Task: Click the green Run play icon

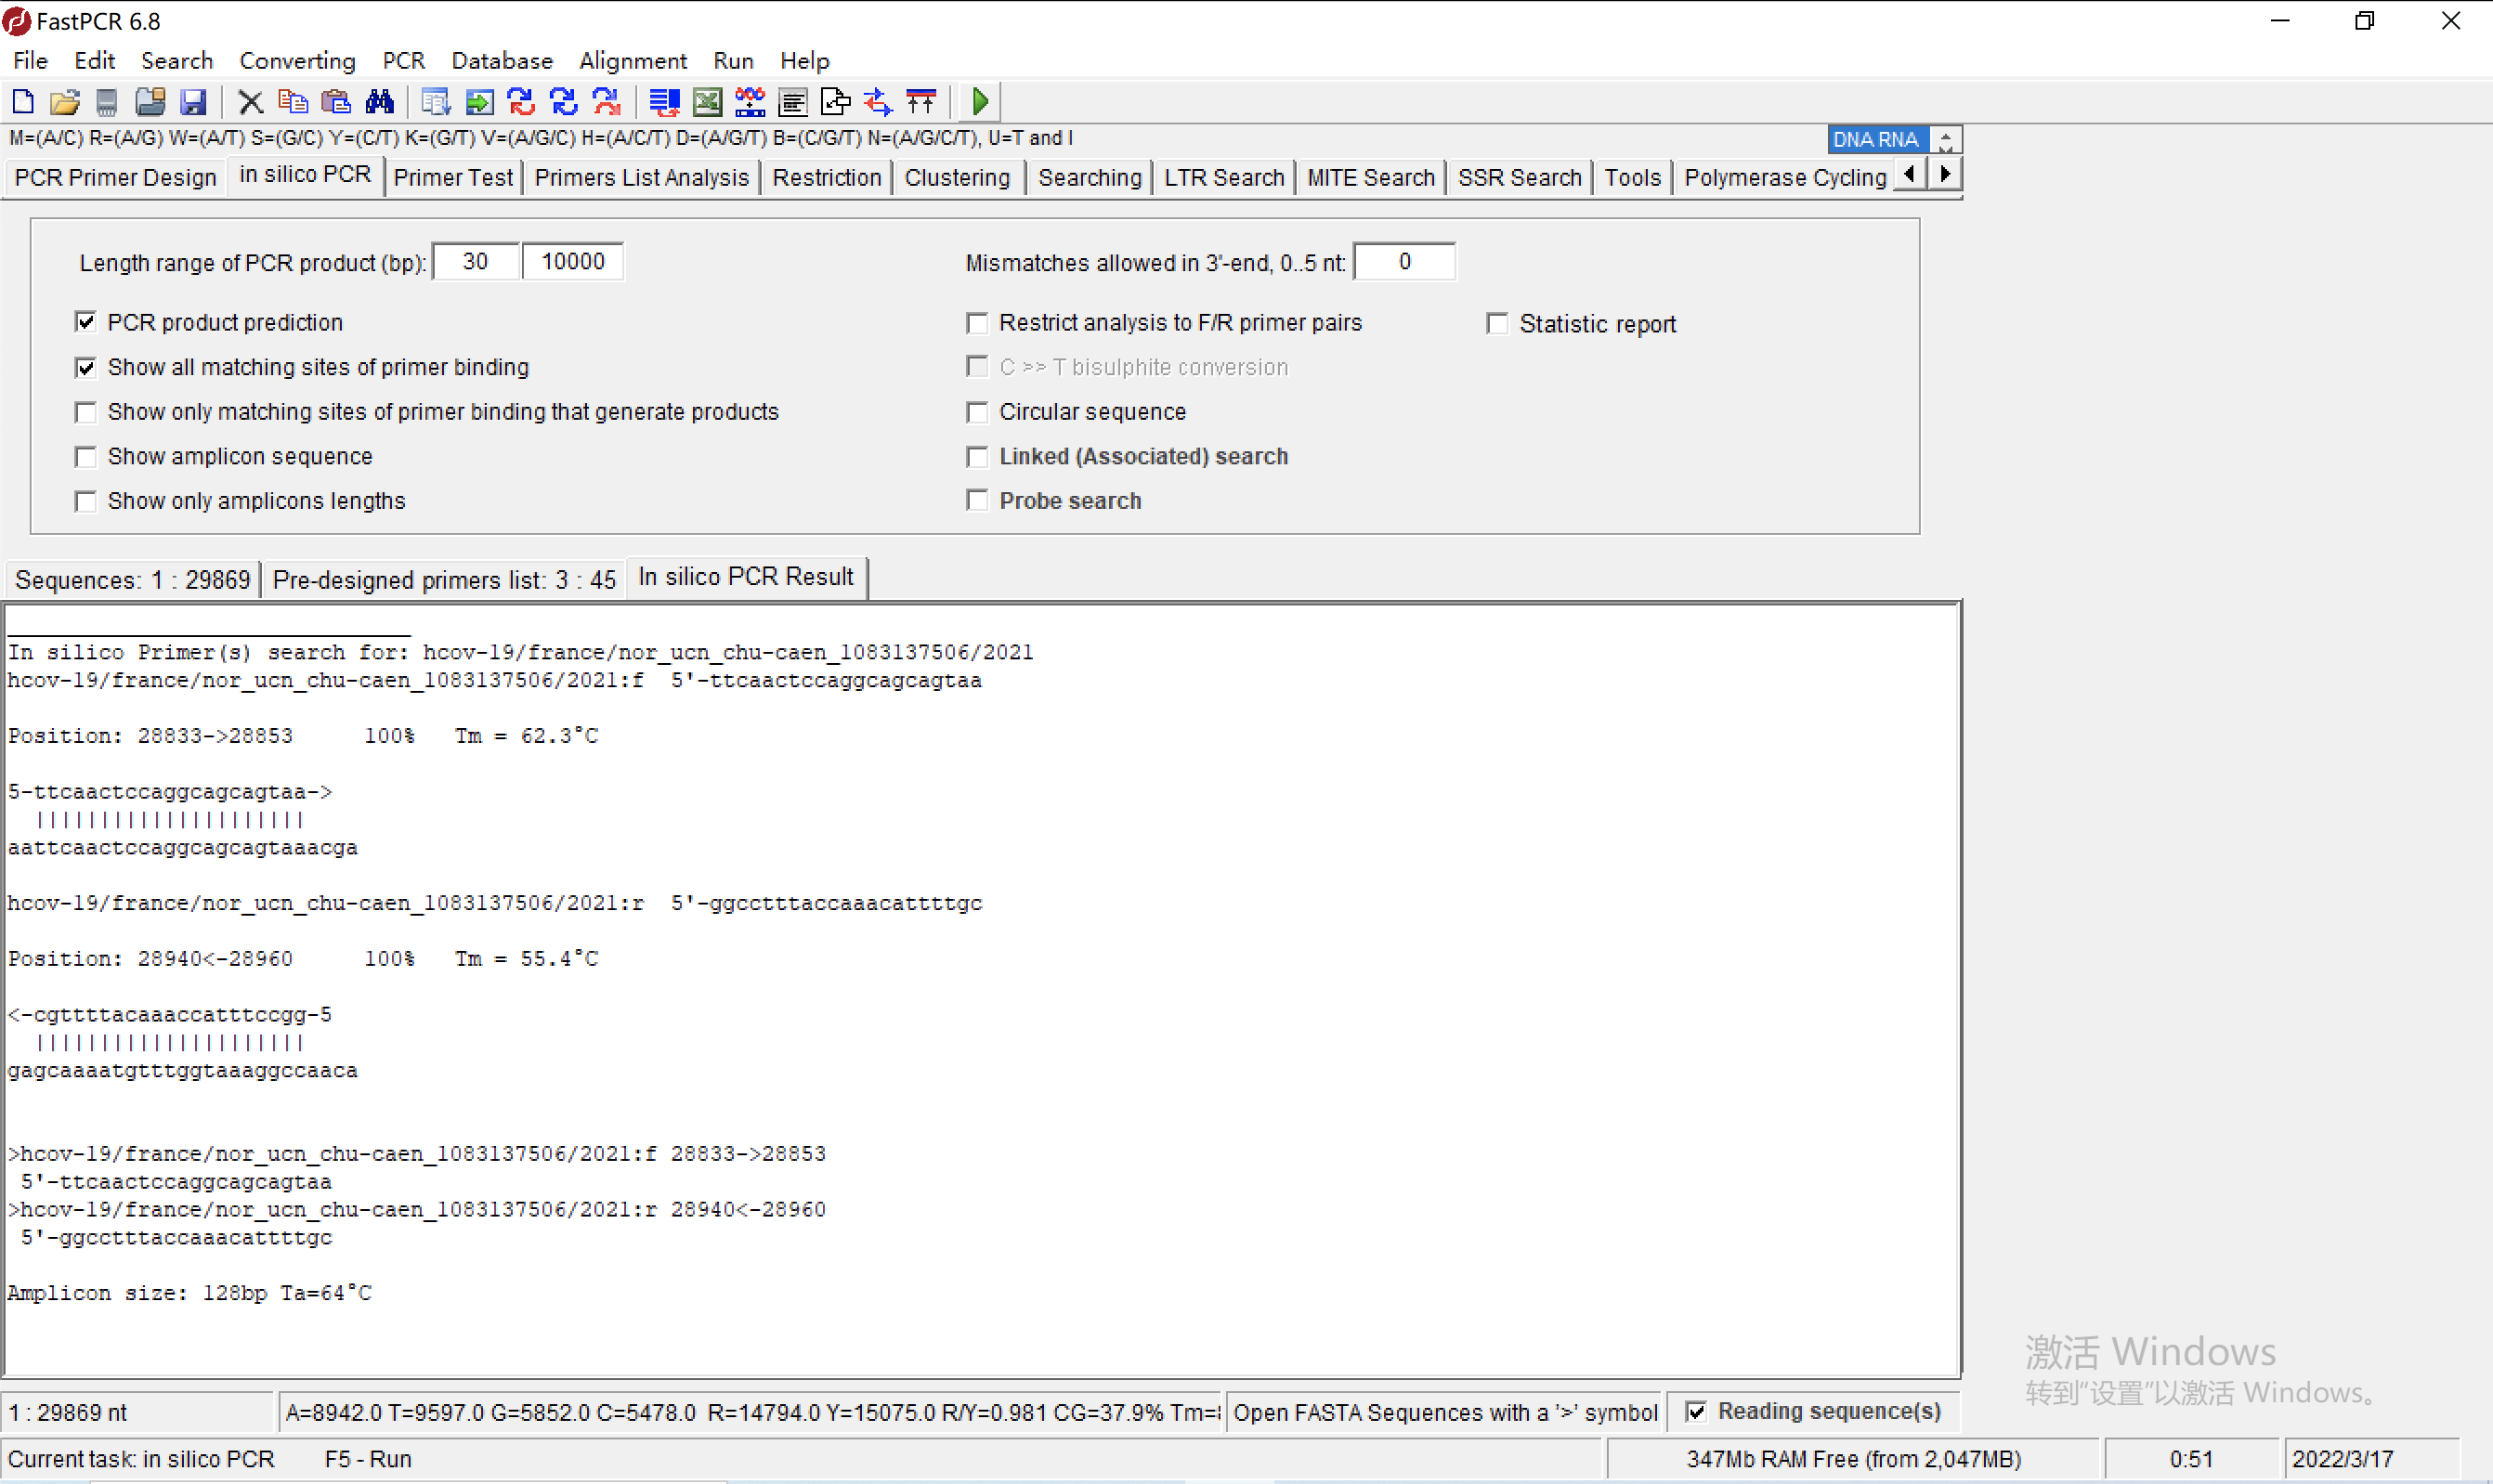Action: click(980, 102)
